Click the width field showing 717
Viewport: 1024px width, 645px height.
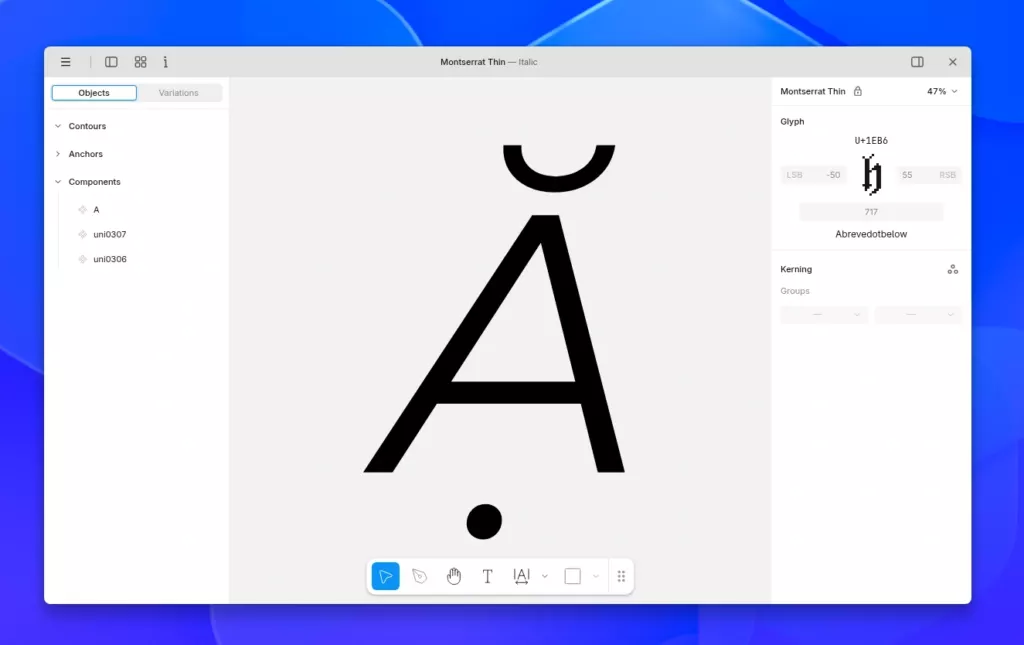pyautogui.click(x=871, y=212)
